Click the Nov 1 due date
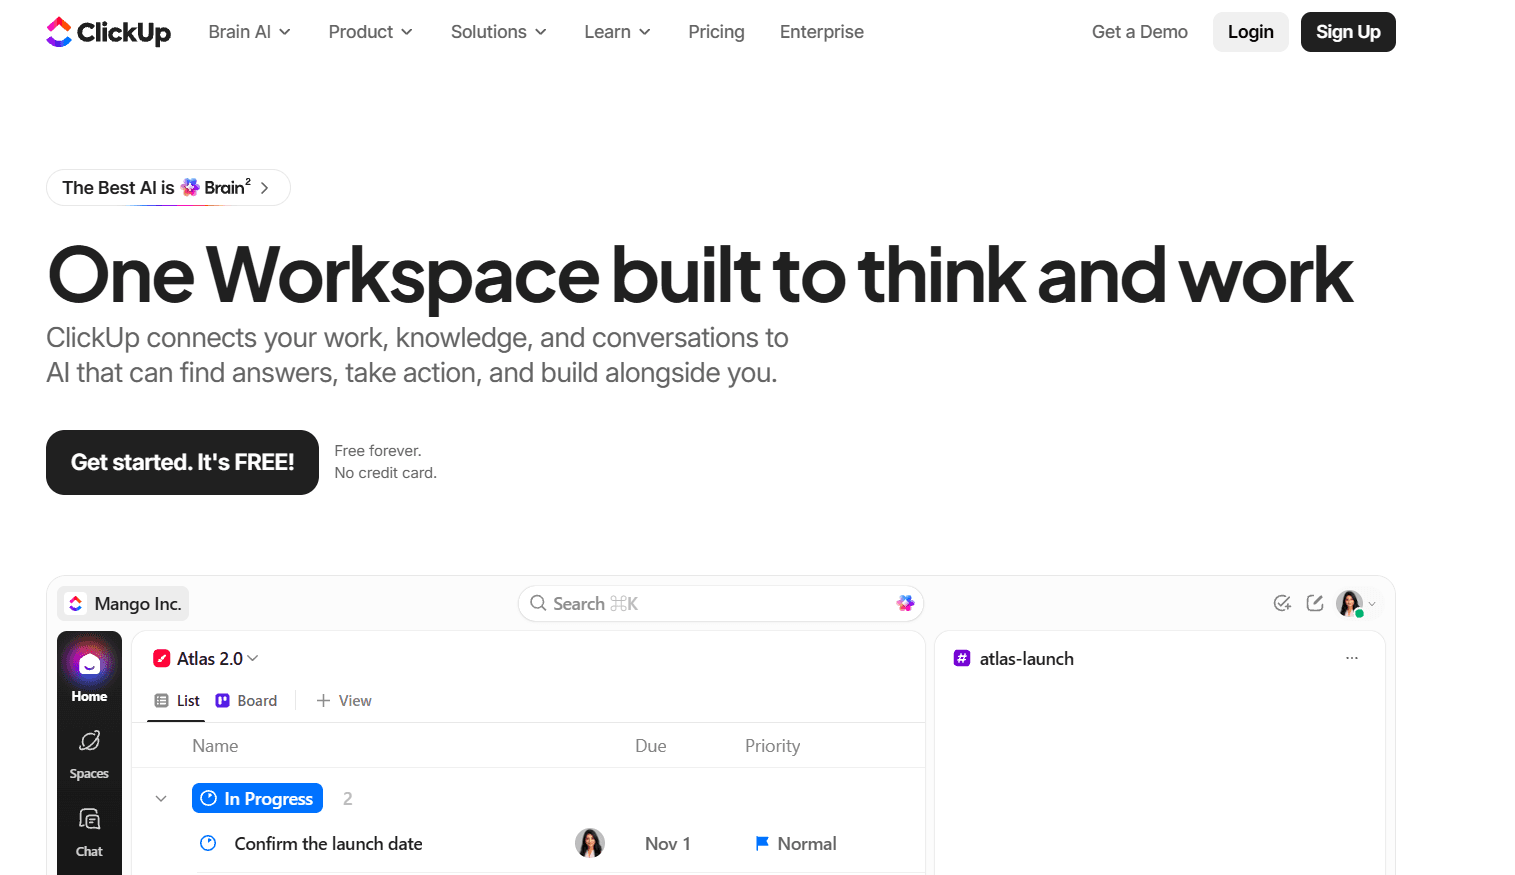 click(x=667, y=843)
